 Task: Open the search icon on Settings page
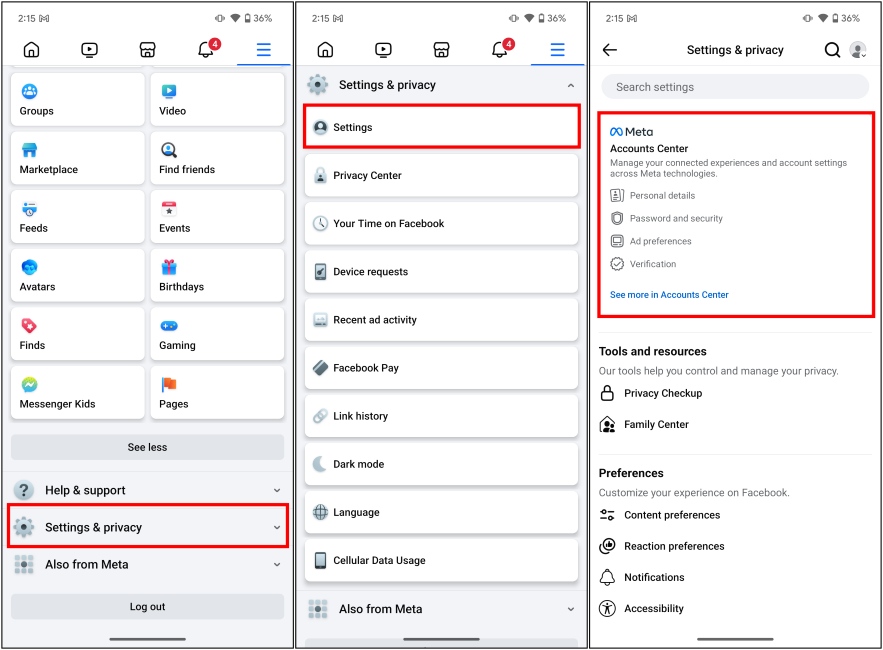coord(831,49)
